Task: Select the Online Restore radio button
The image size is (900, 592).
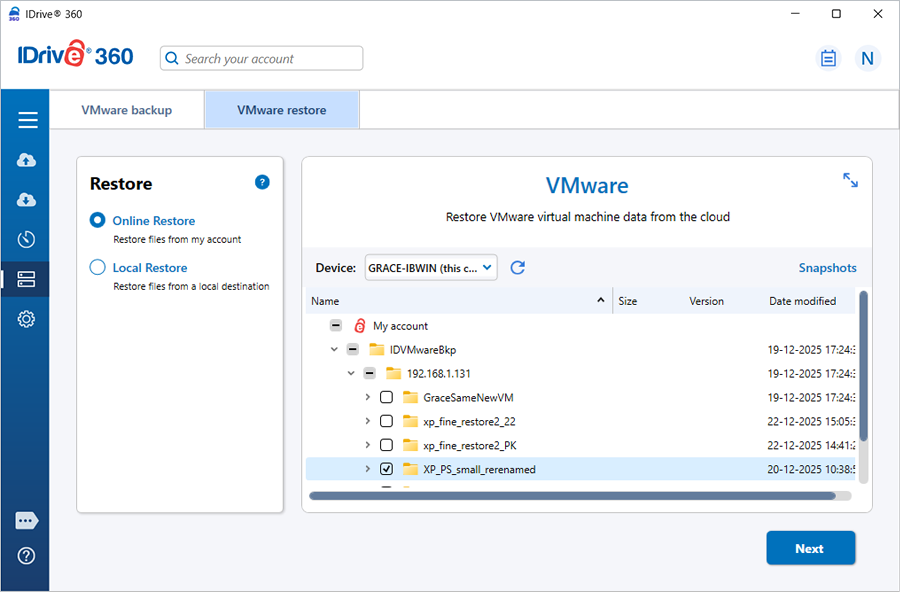Action: point(98,220)
